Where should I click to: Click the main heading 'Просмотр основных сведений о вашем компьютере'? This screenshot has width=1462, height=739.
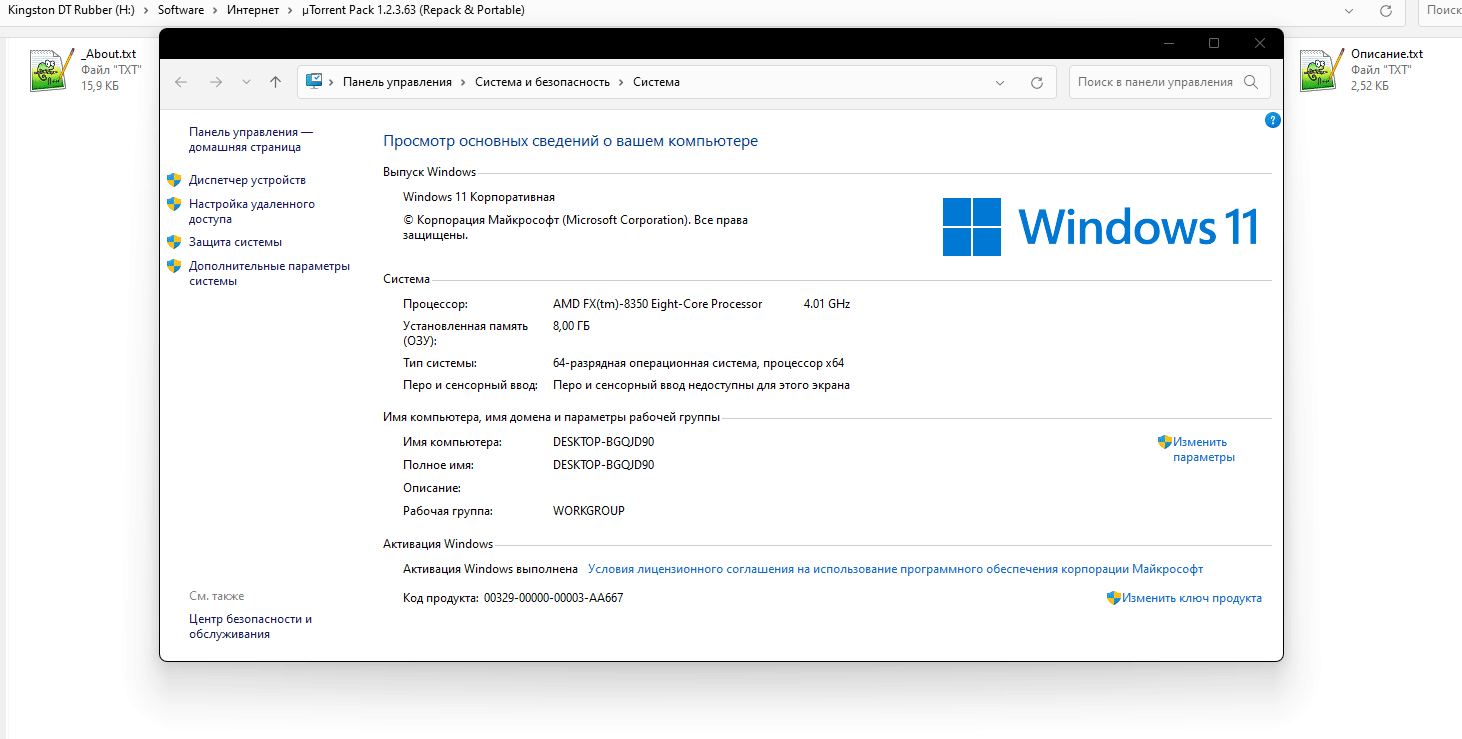(570, 141)
